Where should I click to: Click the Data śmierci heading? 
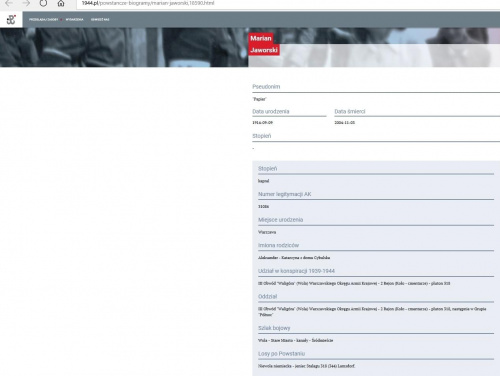click(x=350, y=112)
